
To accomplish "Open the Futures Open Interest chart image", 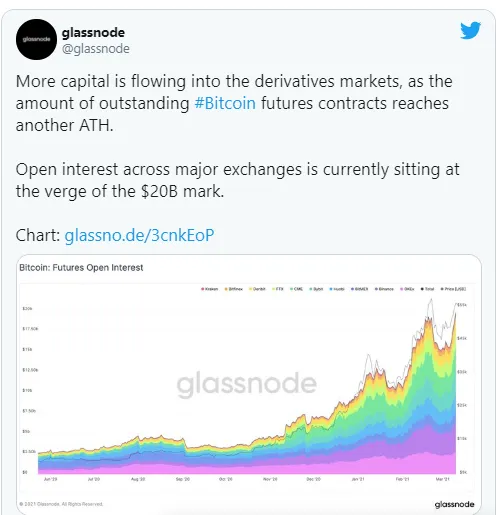I will pos(249,384).
